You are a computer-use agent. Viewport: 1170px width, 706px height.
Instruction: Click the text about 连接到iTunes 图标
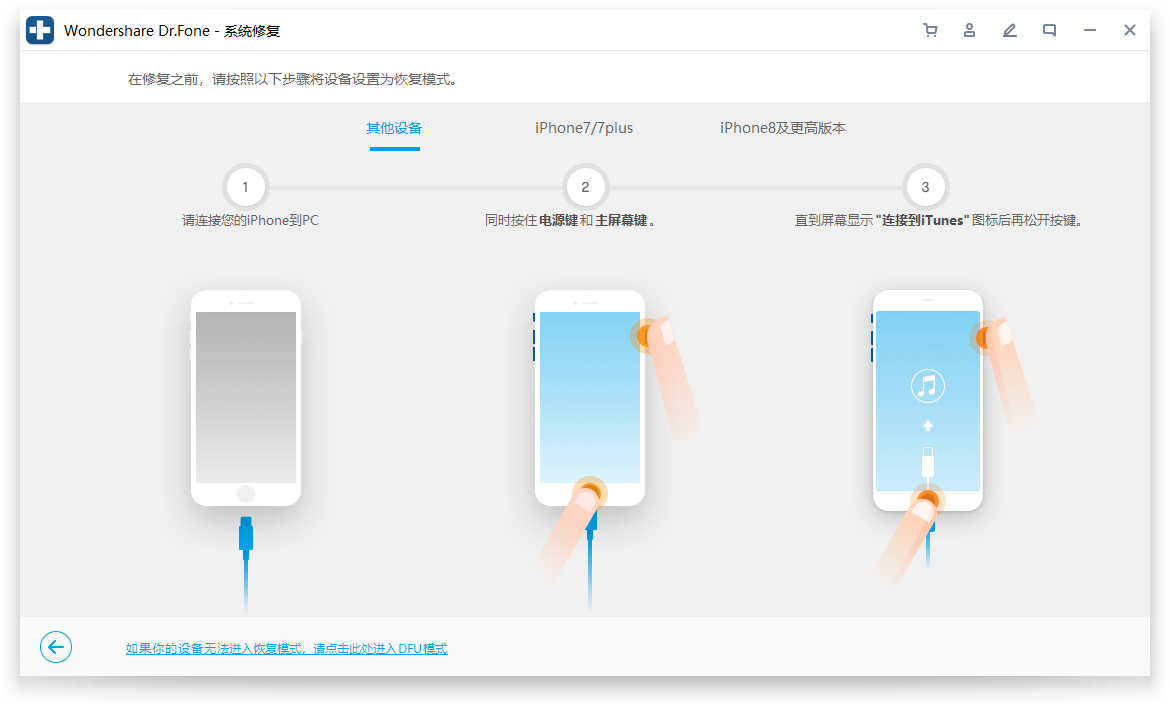[939, 221]
